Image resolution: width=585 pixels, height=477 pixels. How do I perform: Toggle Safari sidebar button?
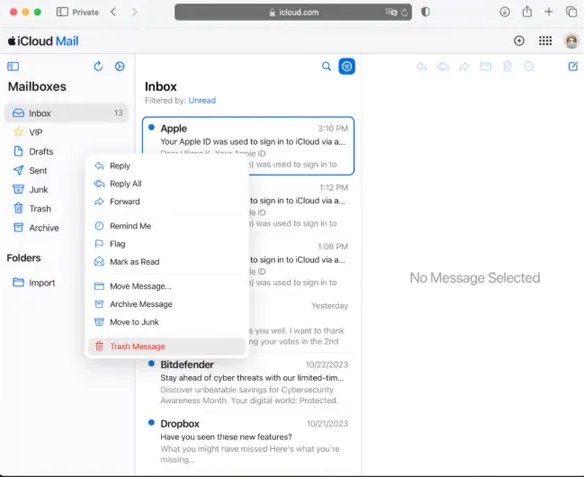click(x=62, y=12)
